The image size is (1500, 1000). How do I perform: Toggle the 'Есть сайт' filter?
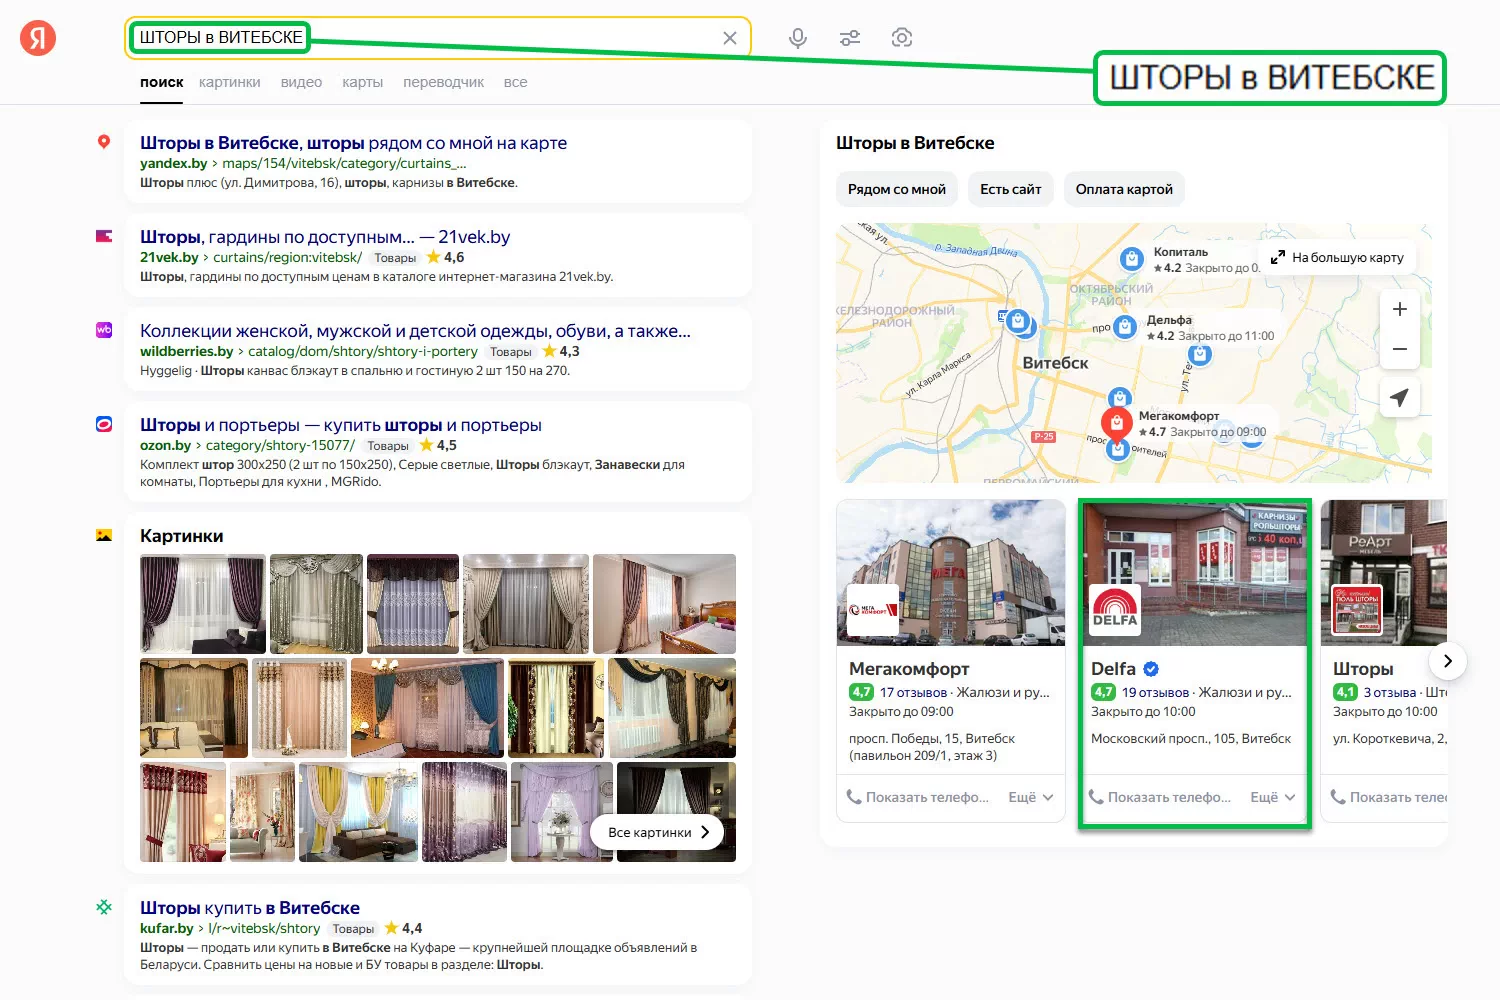coord(1010,189)
